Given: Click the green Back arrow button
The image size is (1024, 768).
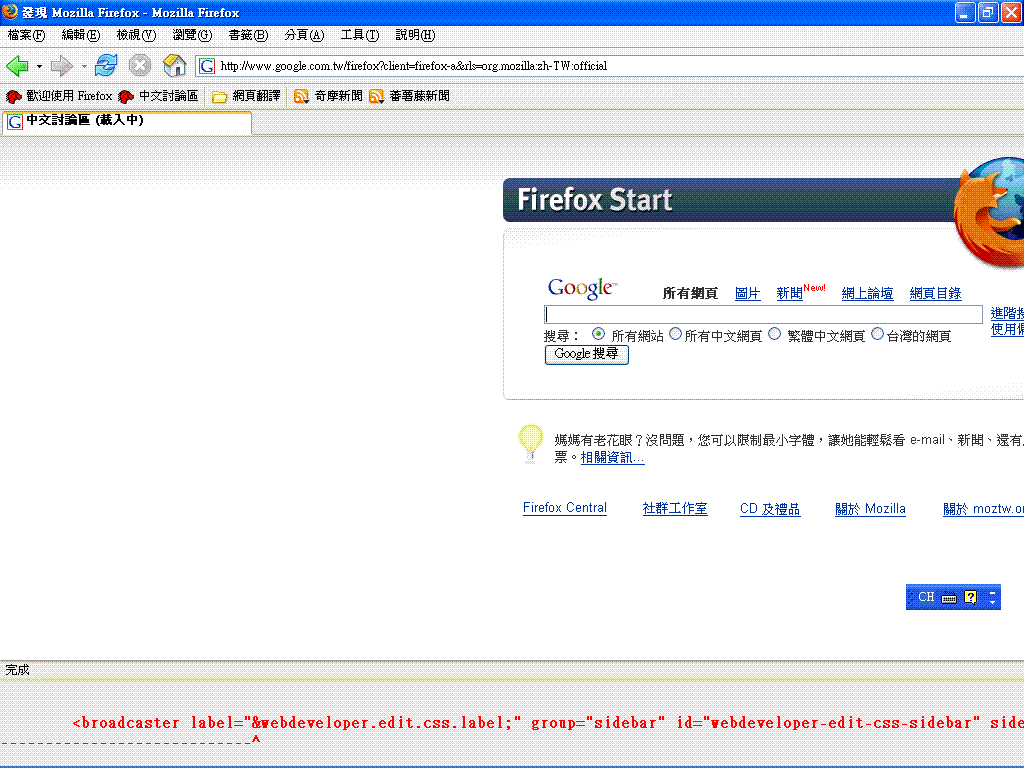Looking at the screenshot, I should coord(17,66).
